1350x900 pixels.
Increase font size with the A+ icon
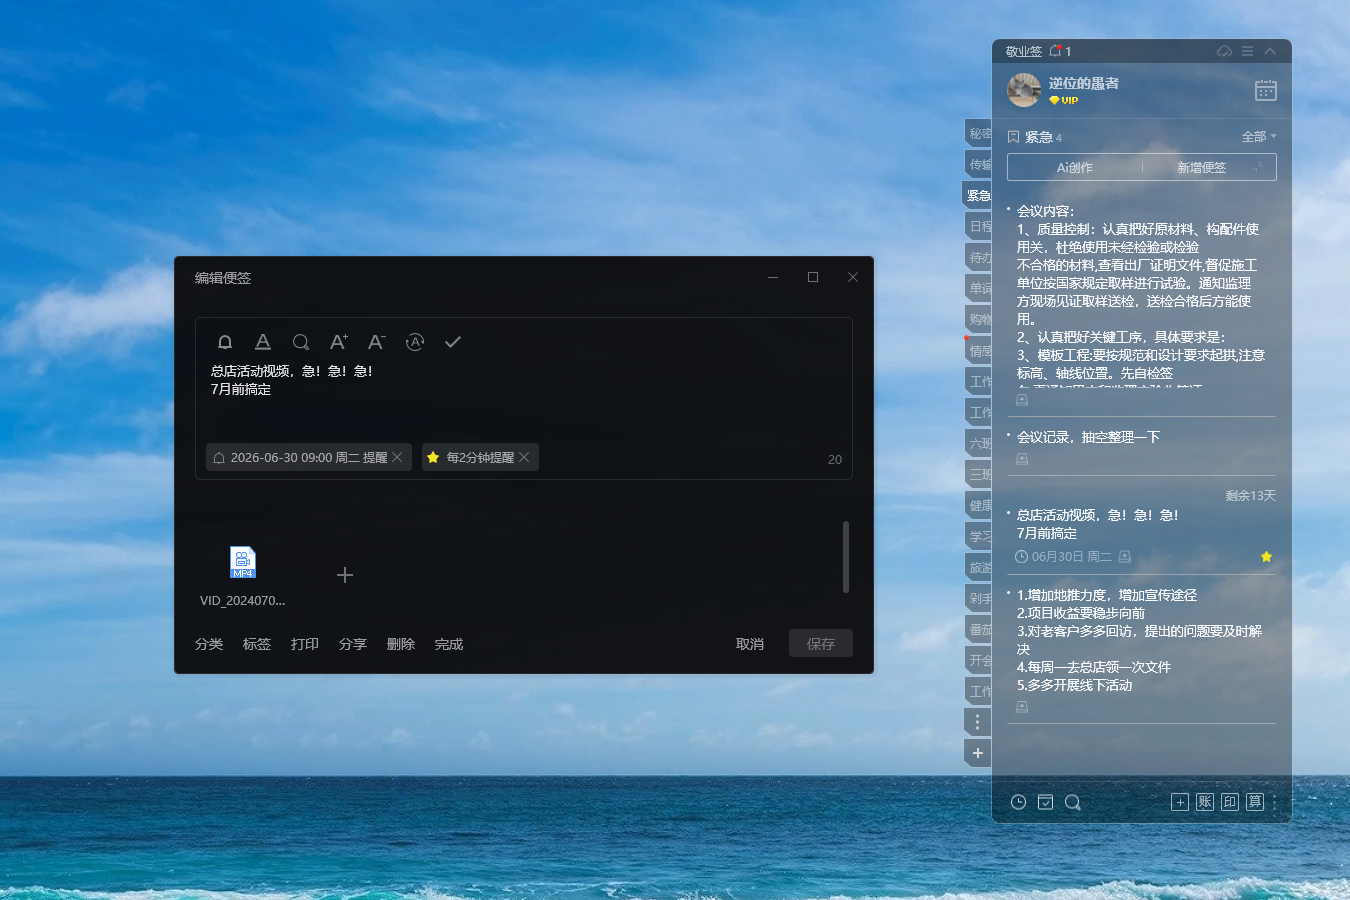click(339, 342)
